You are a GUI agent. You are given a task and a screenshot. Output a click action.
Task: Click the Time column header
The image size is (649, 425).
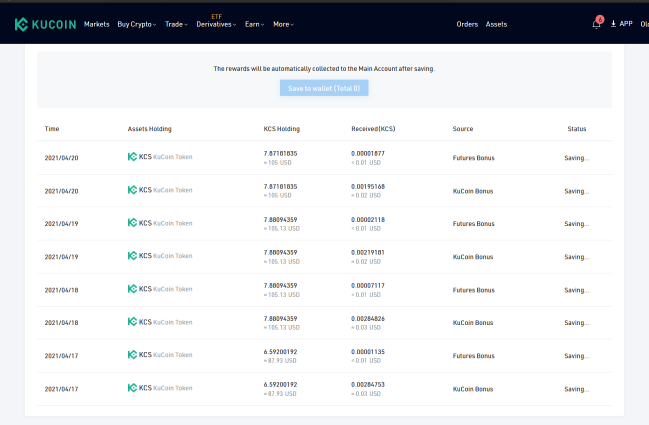point(52,129)
